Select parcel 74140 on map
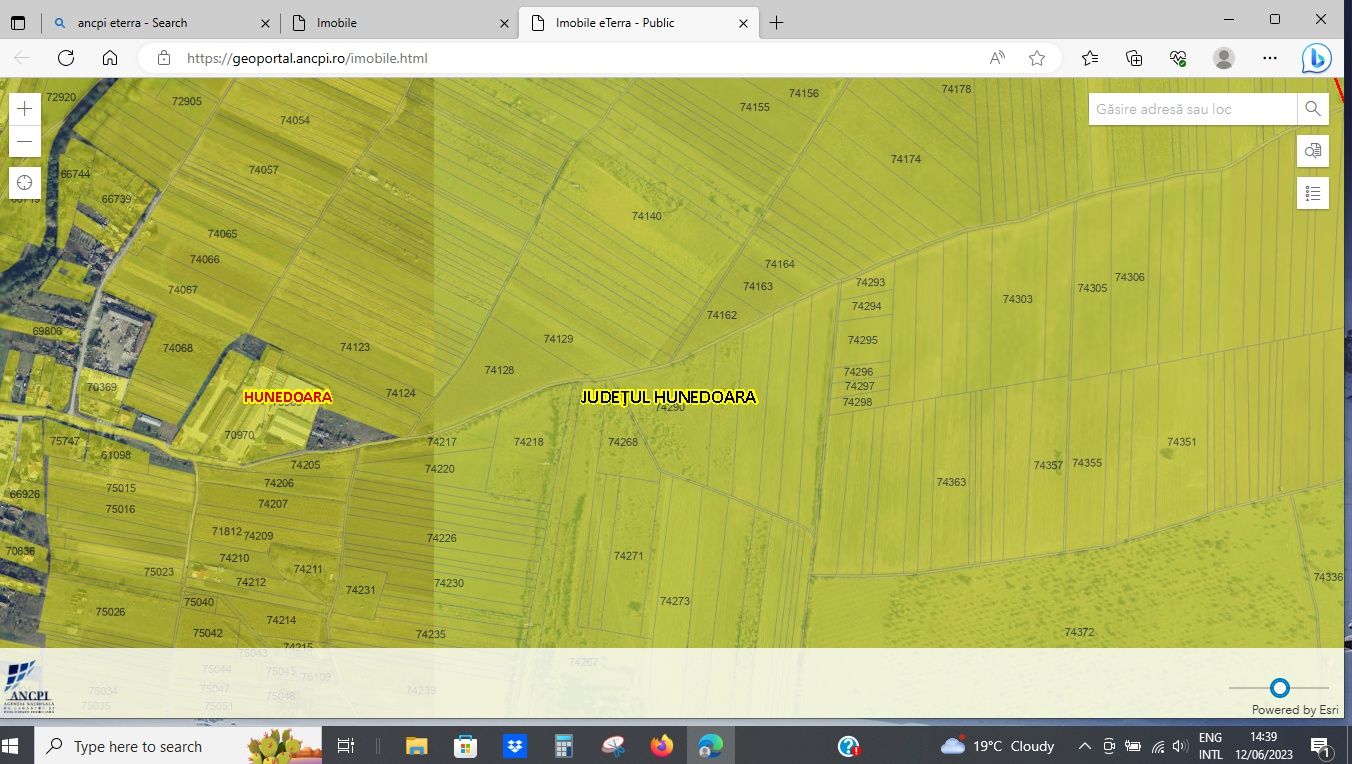Screen dimensions: 1352x764 pyautogui.click(x=647, y=216)
